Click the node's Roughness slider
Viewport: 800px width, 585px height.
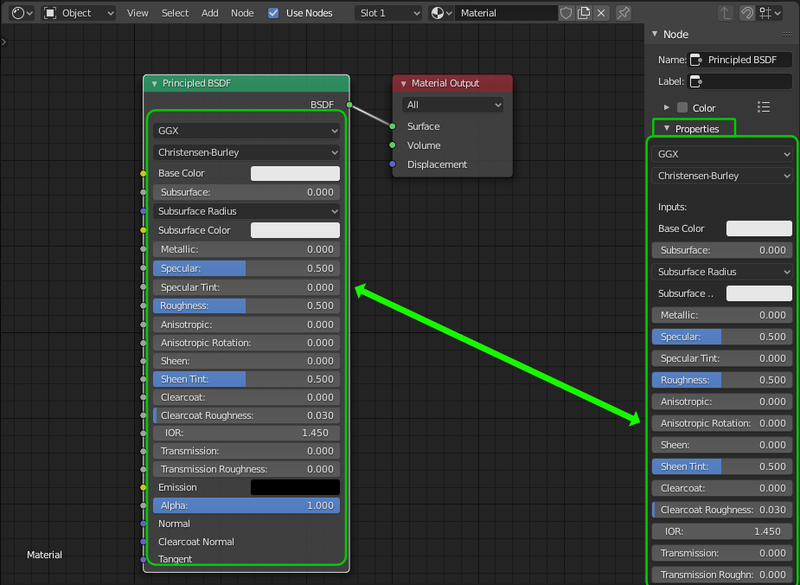click(x=247, y=306)
